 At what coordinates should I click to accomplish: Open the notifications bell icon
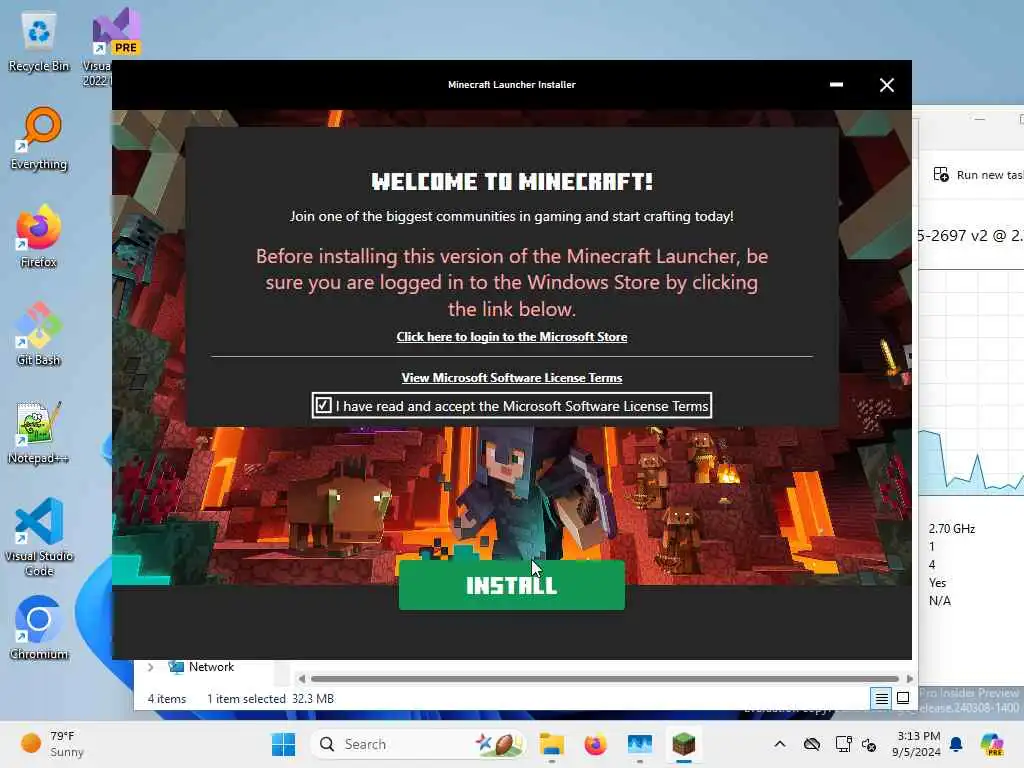956,744
